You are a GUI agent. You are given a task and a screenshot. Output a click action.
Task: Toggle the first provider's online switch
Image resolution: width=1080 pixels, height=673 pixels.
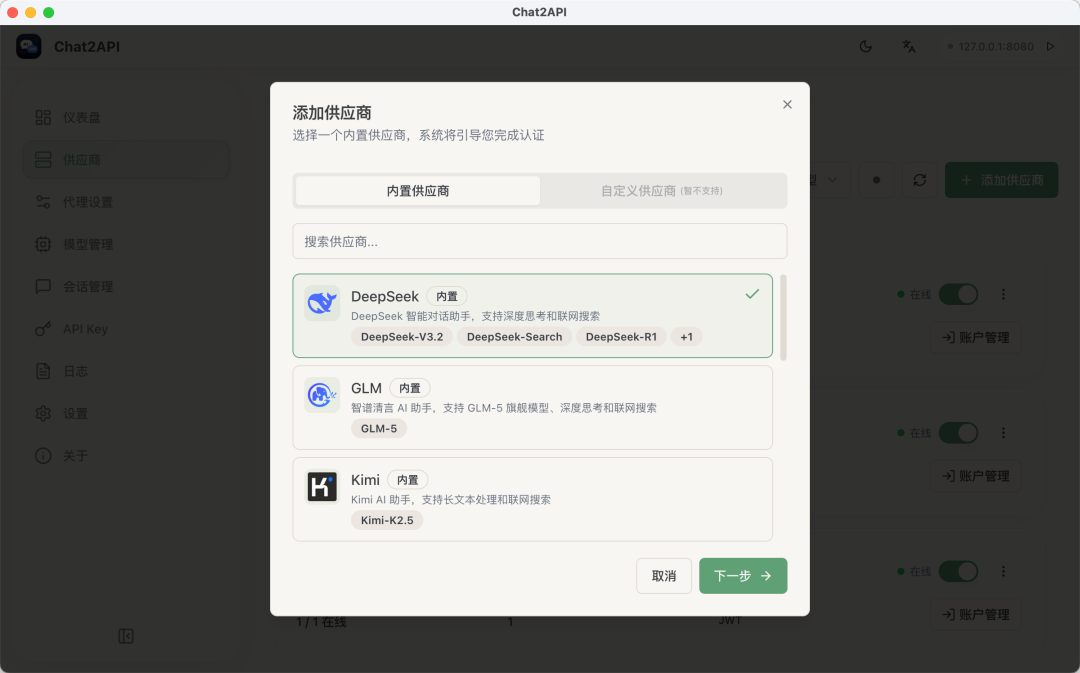pos(958,294)
